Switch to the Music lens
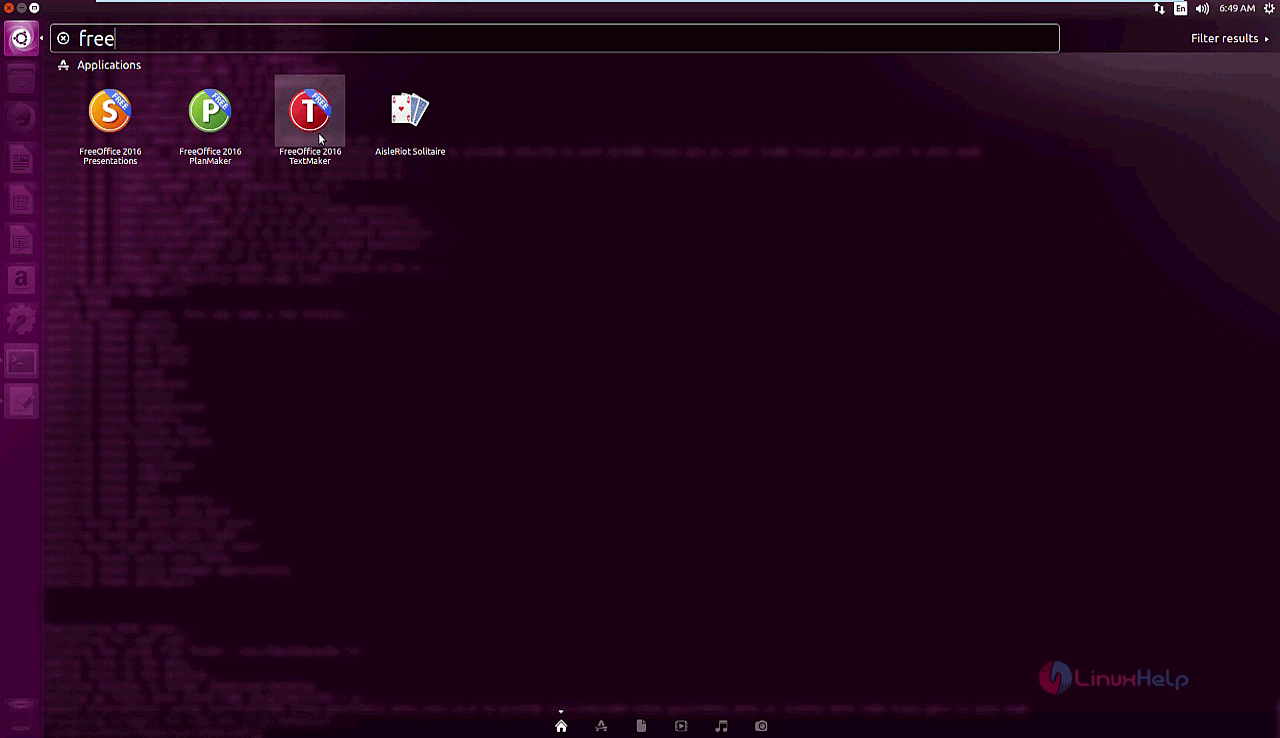Screen dimensions: 1280x738 (x=721, y=726)
